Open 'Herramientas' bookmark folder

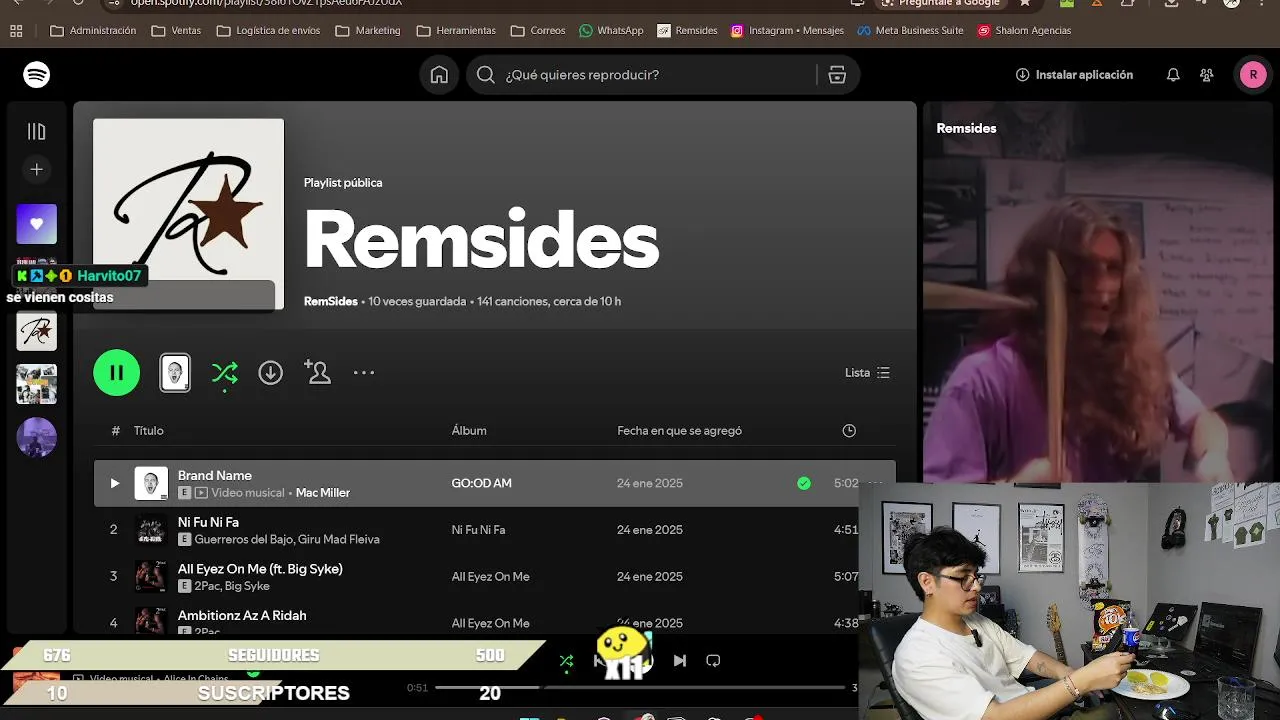coord(456,31)
